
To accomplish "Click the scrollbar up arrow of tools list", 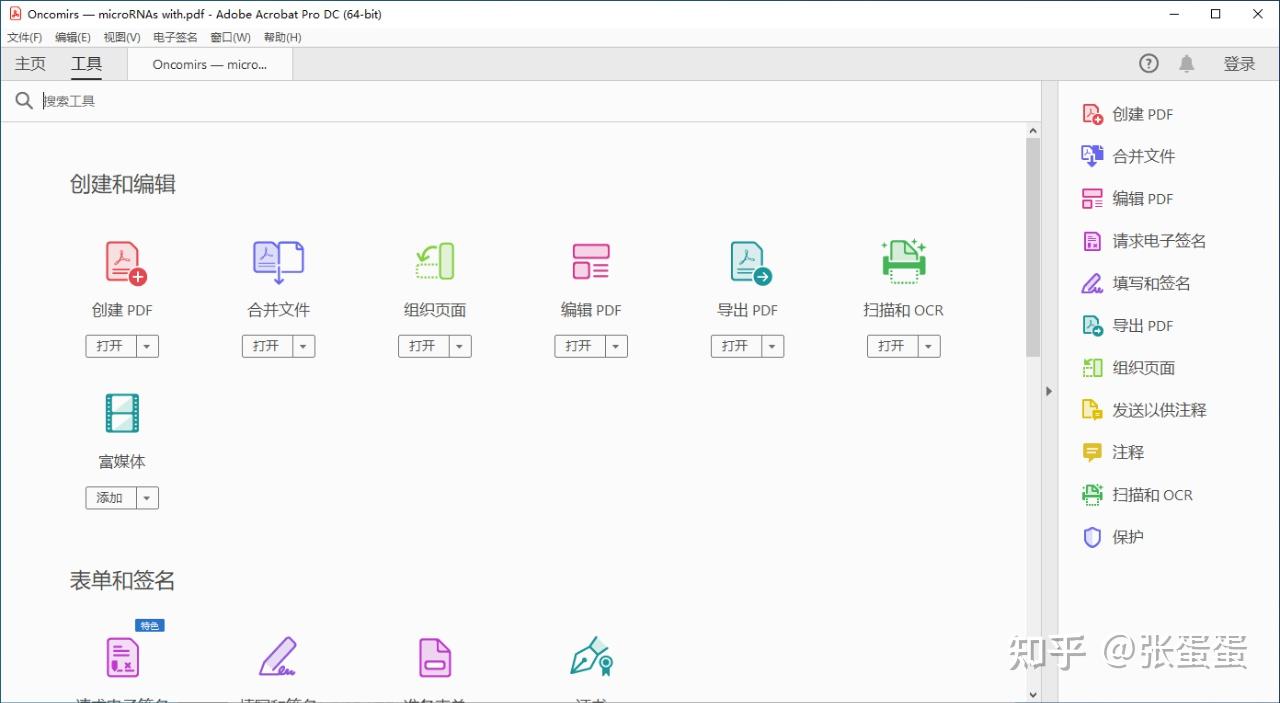I will pyautogui.click(x=1033, y=131).
